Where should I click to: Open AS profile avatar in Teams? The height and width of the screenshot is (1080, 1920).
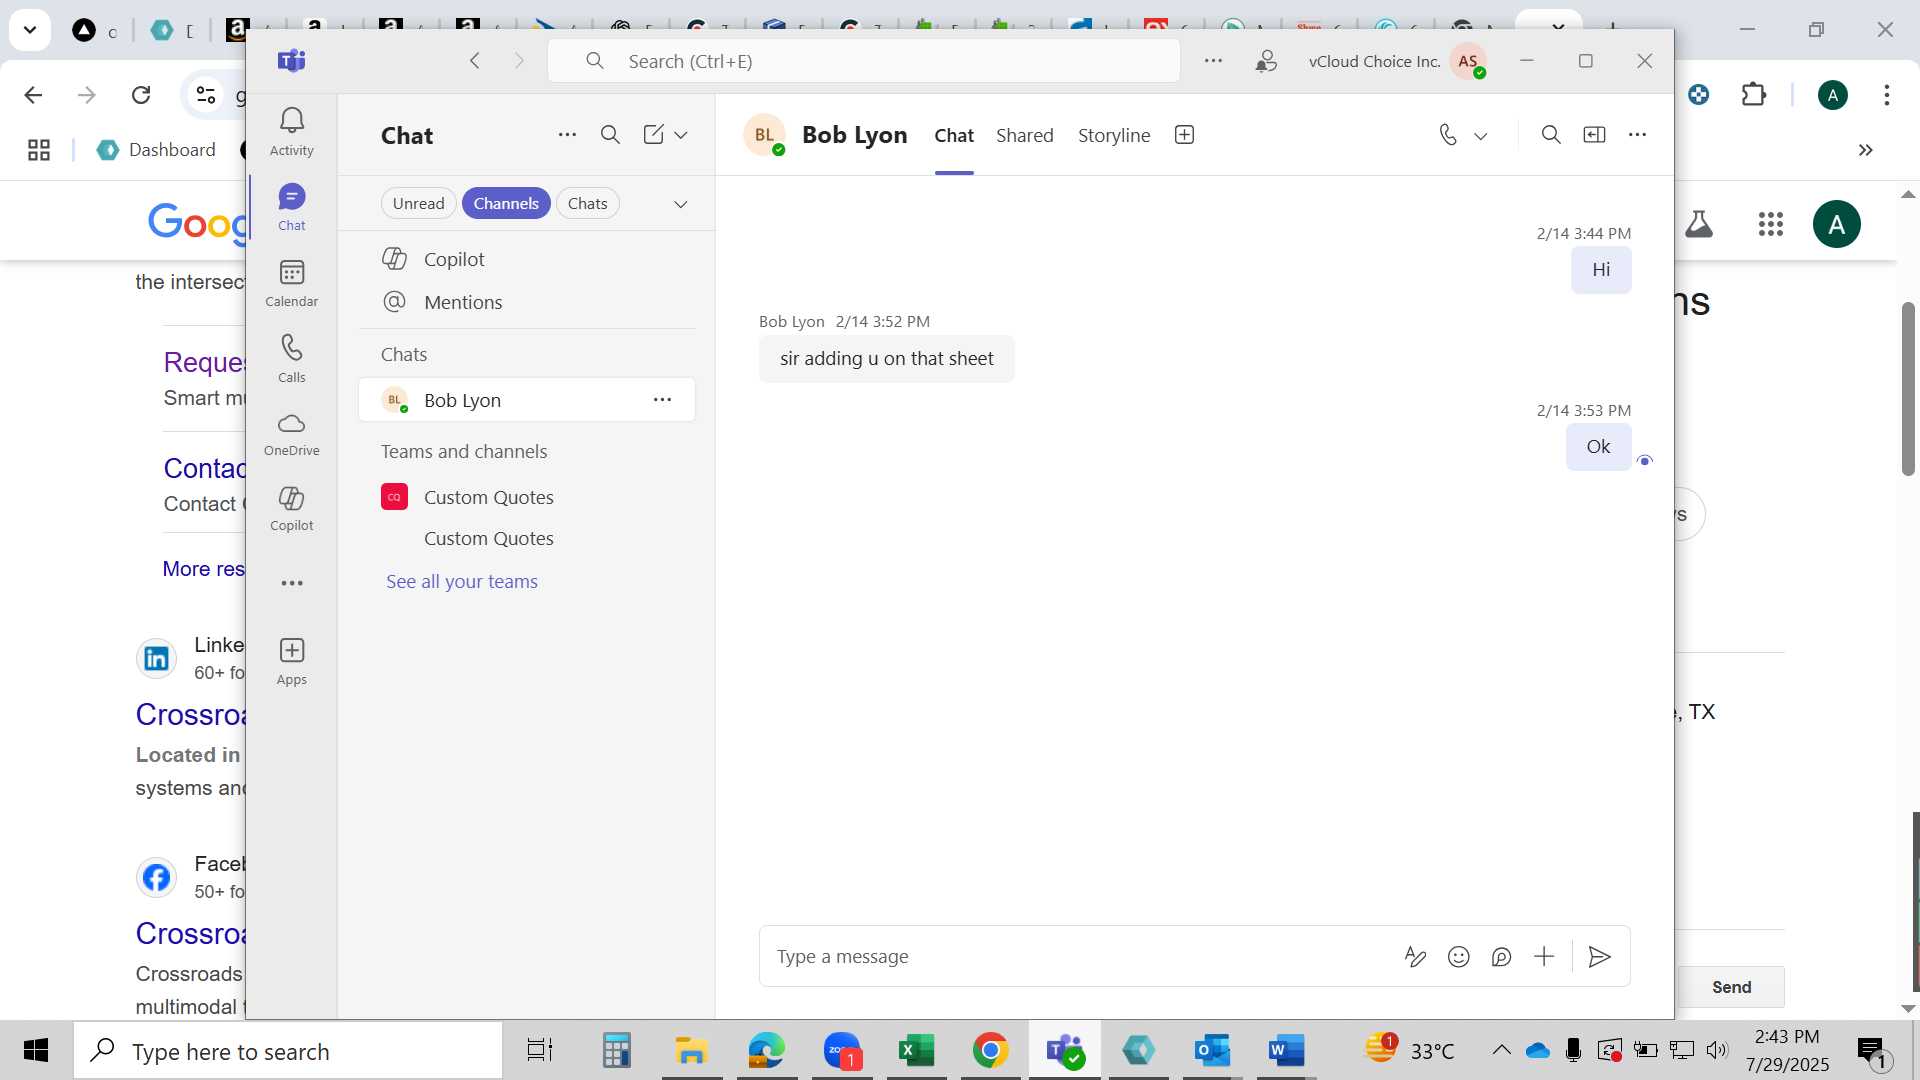[x=1468, y=61]
